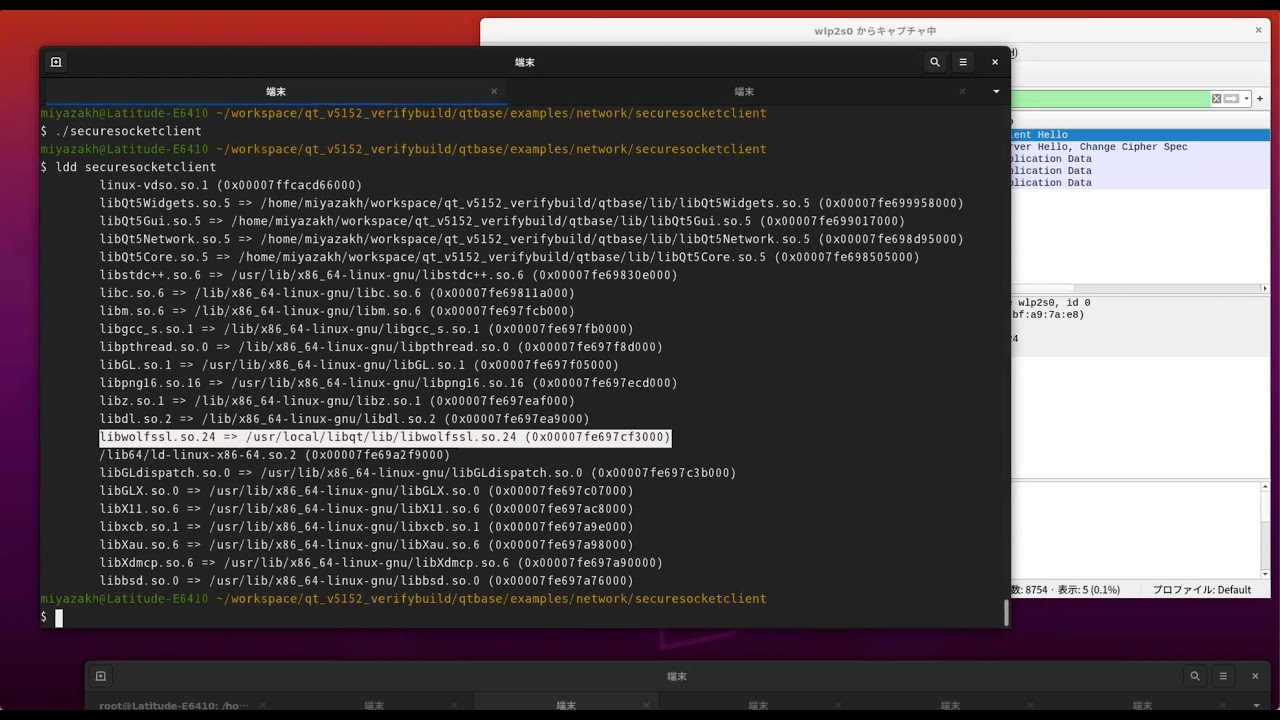Screen dimensions: 1280x720
Task: Select the root@Latitude-E6410 tab in bottom terminal
Action: coord(174,705)
